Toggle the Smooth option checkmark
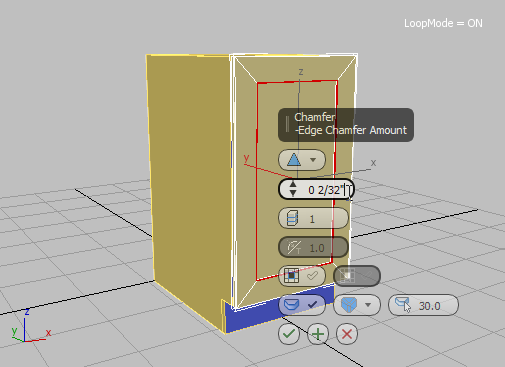This screenshot has height=367, width=505. click(x=312, y=304)
